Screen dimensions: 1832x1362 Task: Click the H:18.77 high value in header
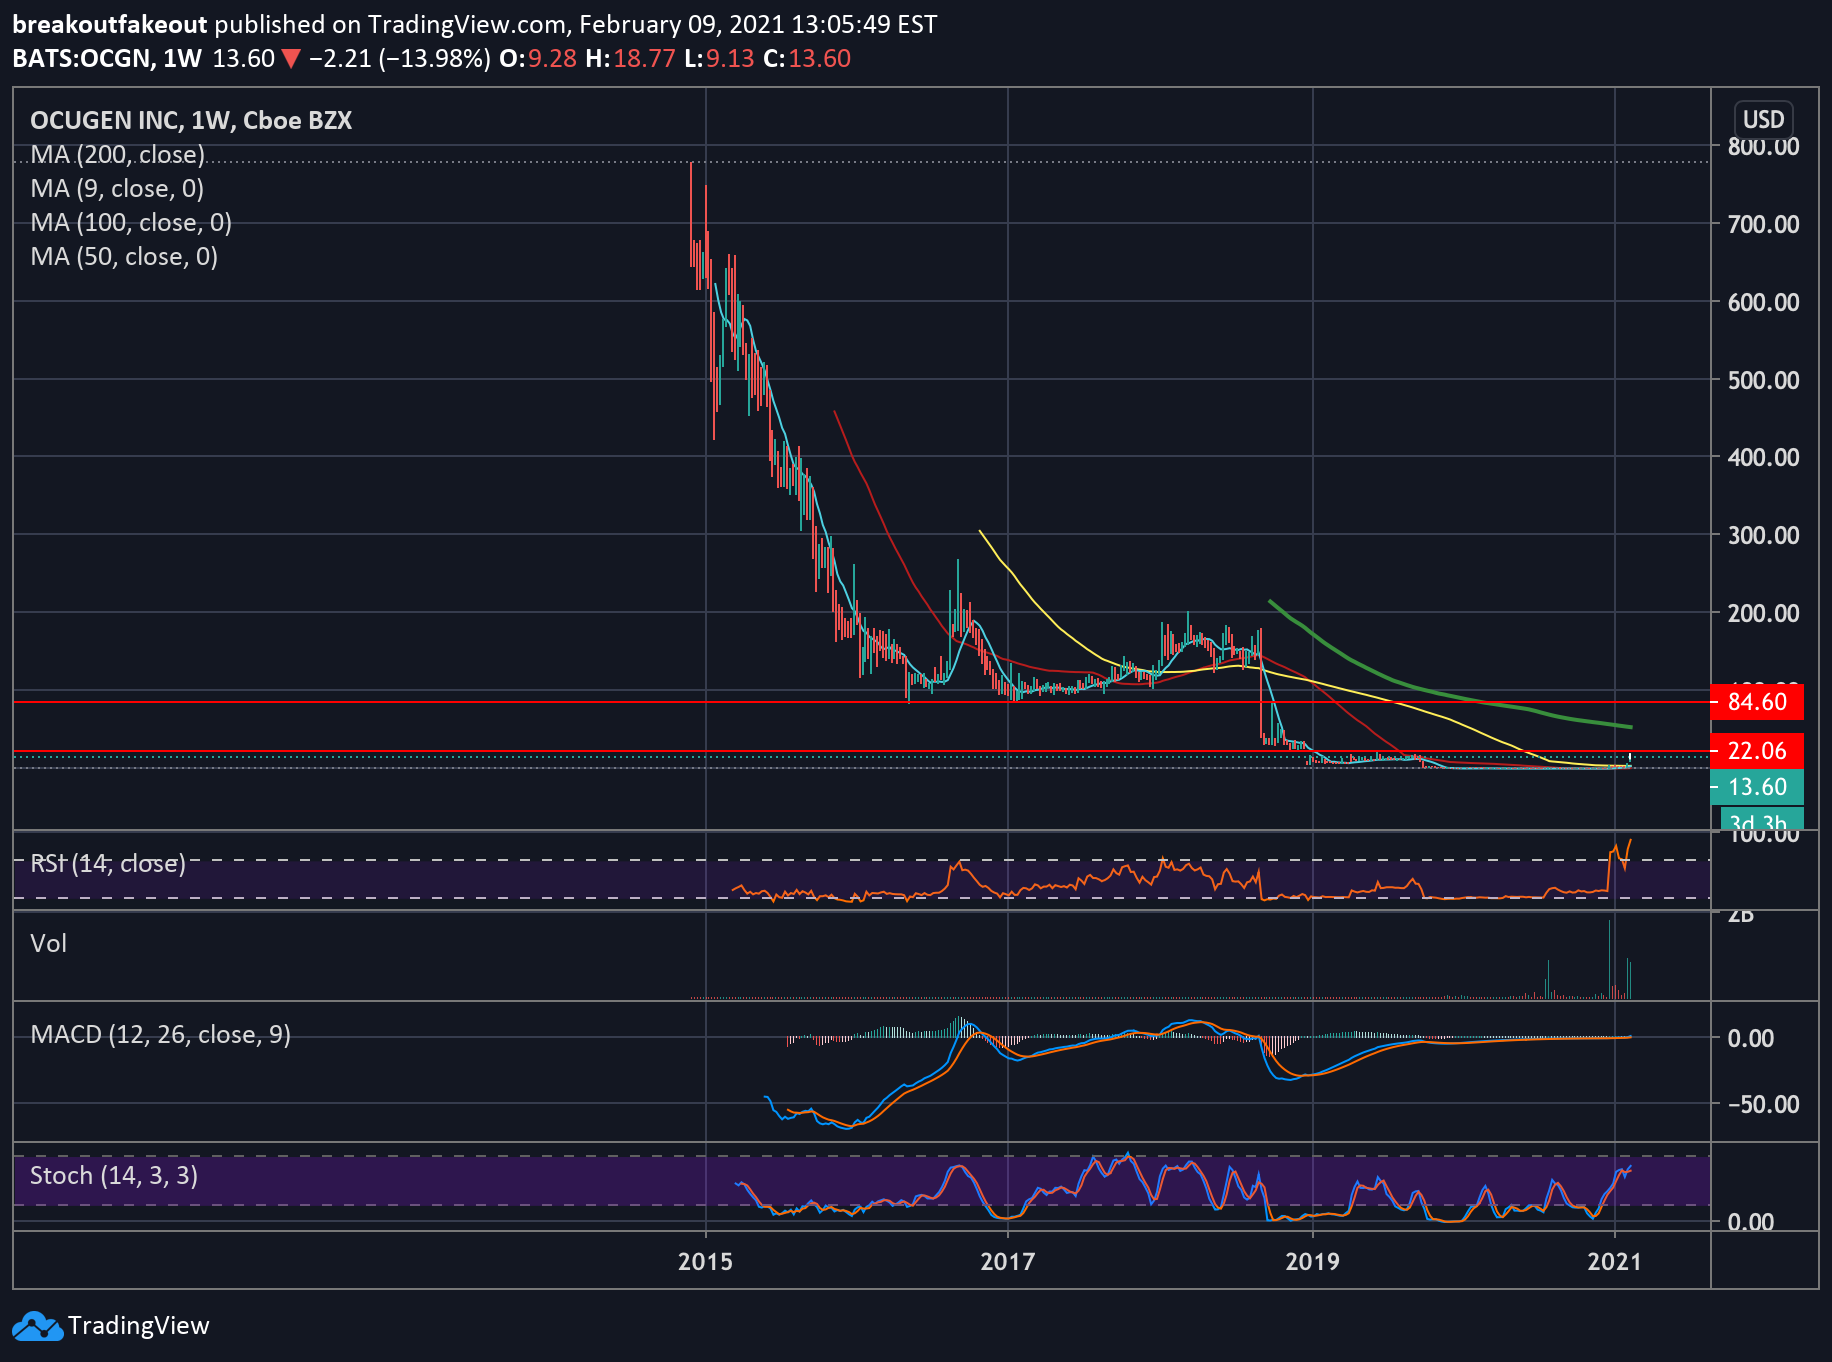pyautogui.click(x=631, y=58)
